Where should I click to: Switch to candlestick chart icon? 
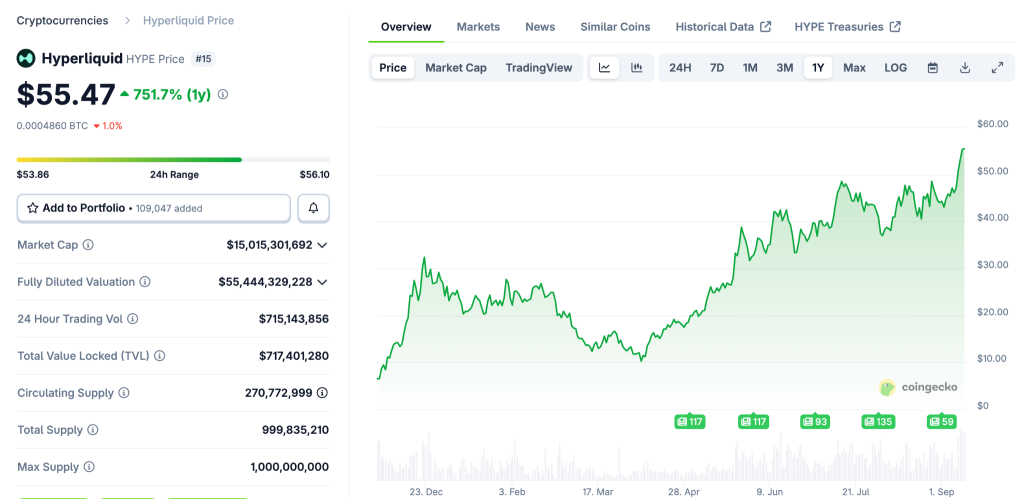(x=636, y=68)
